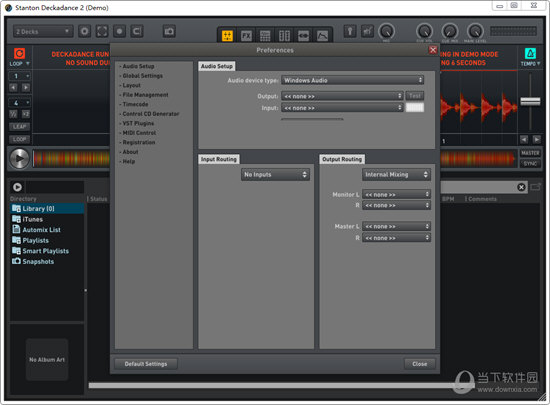Open the Monitor R output dropdown
The width and height of the screenshot is (550, 405).
pos(396,205)
